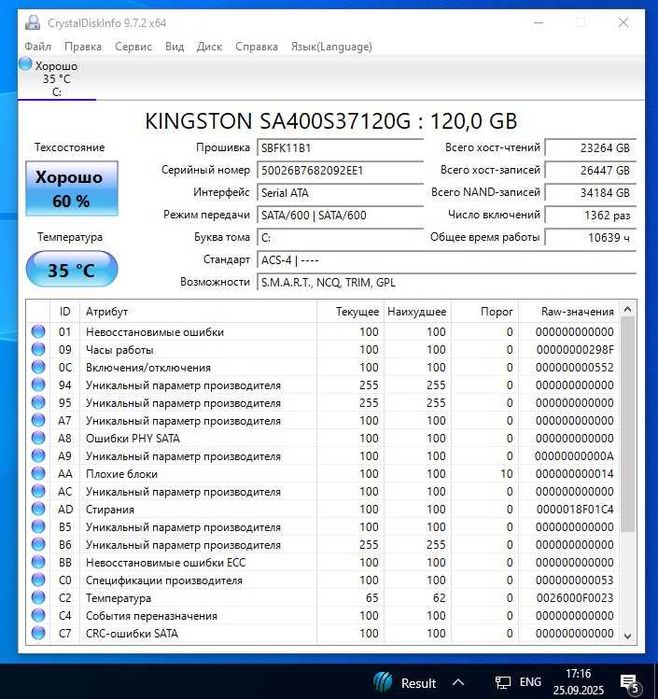Click the attribute list scrollbar thumb
This screenshot has height=699, width=658.
[628, 424]
